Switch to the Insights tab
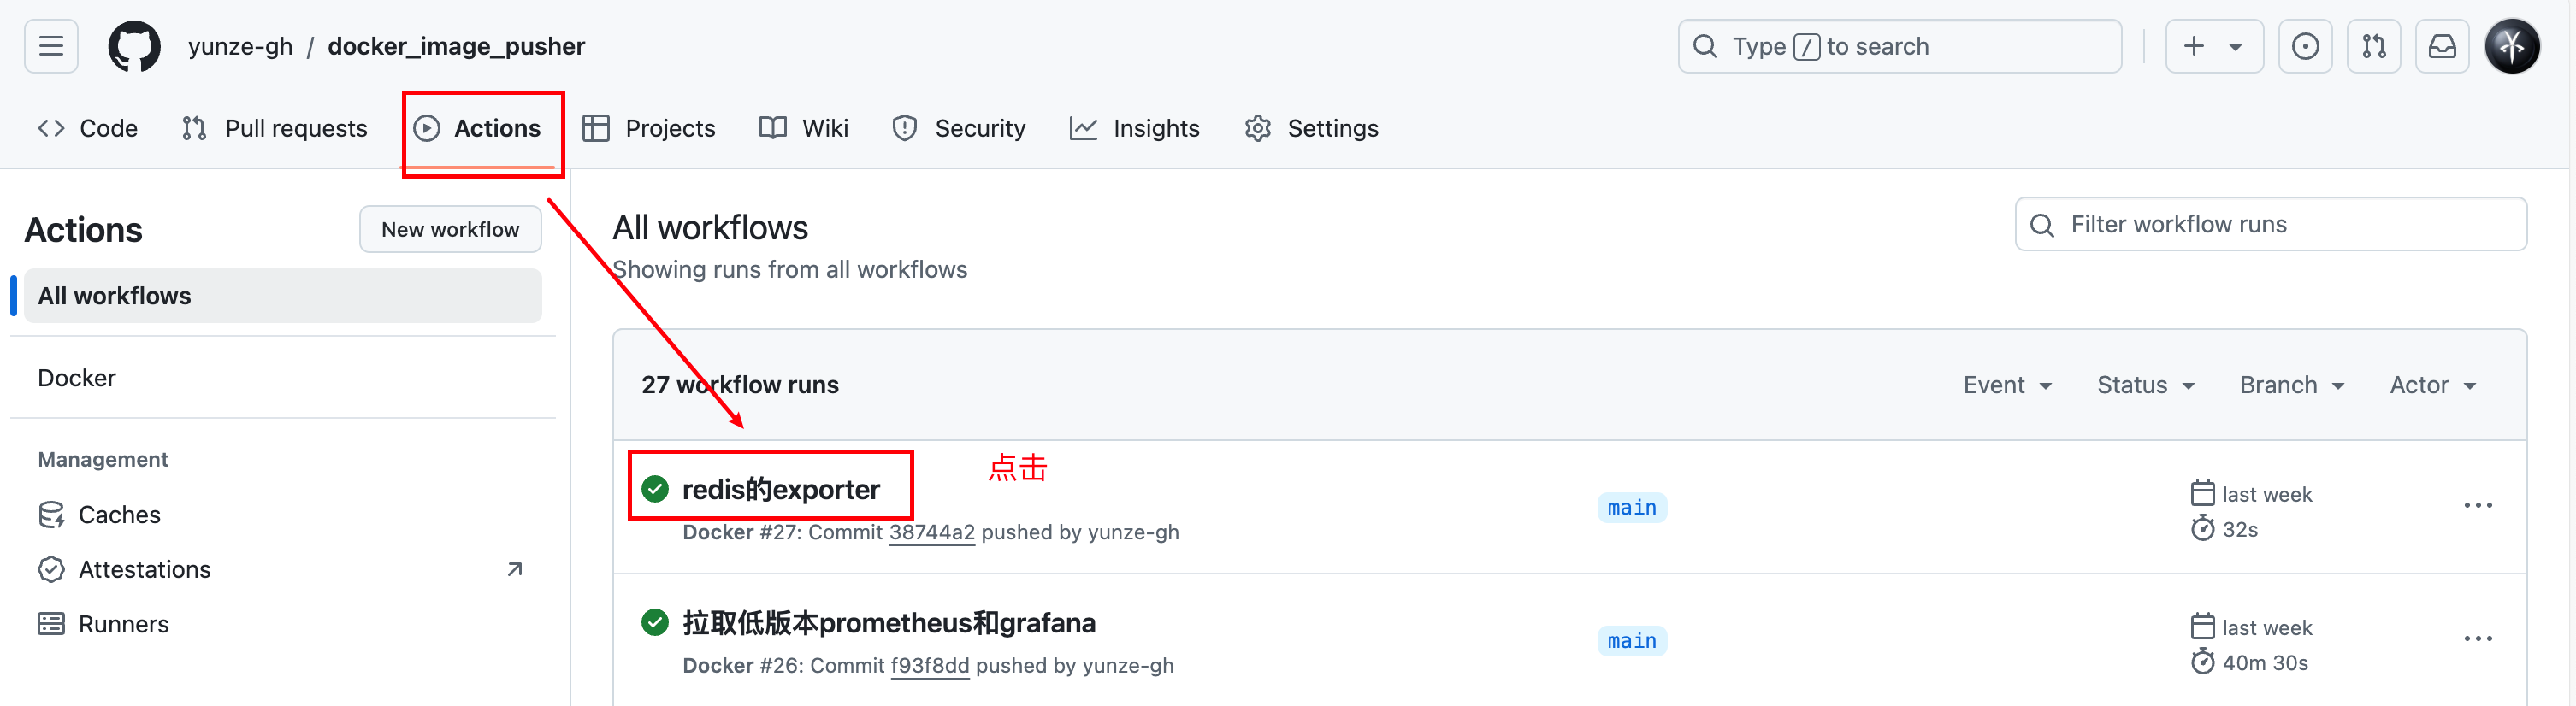The image size is (2576, 706). (x=1134, y=129)
